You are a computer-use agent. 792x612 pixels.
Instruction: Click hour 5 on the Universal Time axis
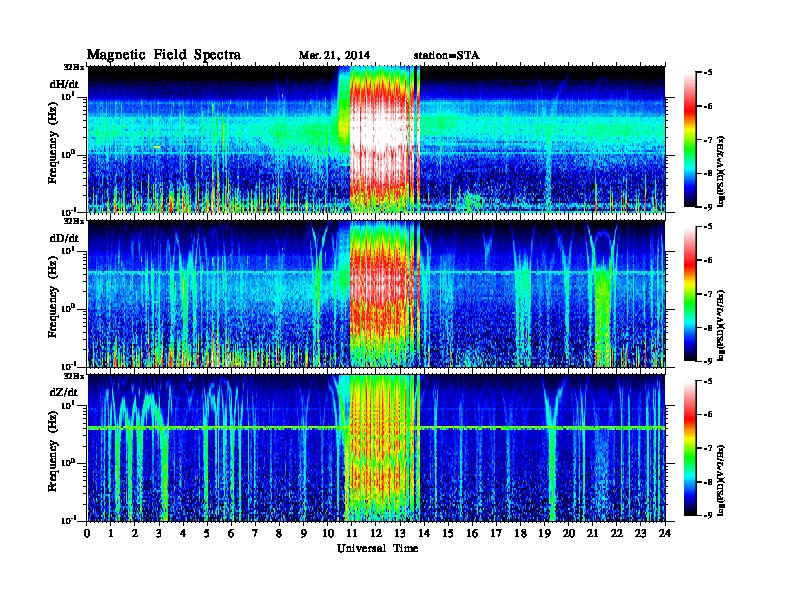pos(207,534)
